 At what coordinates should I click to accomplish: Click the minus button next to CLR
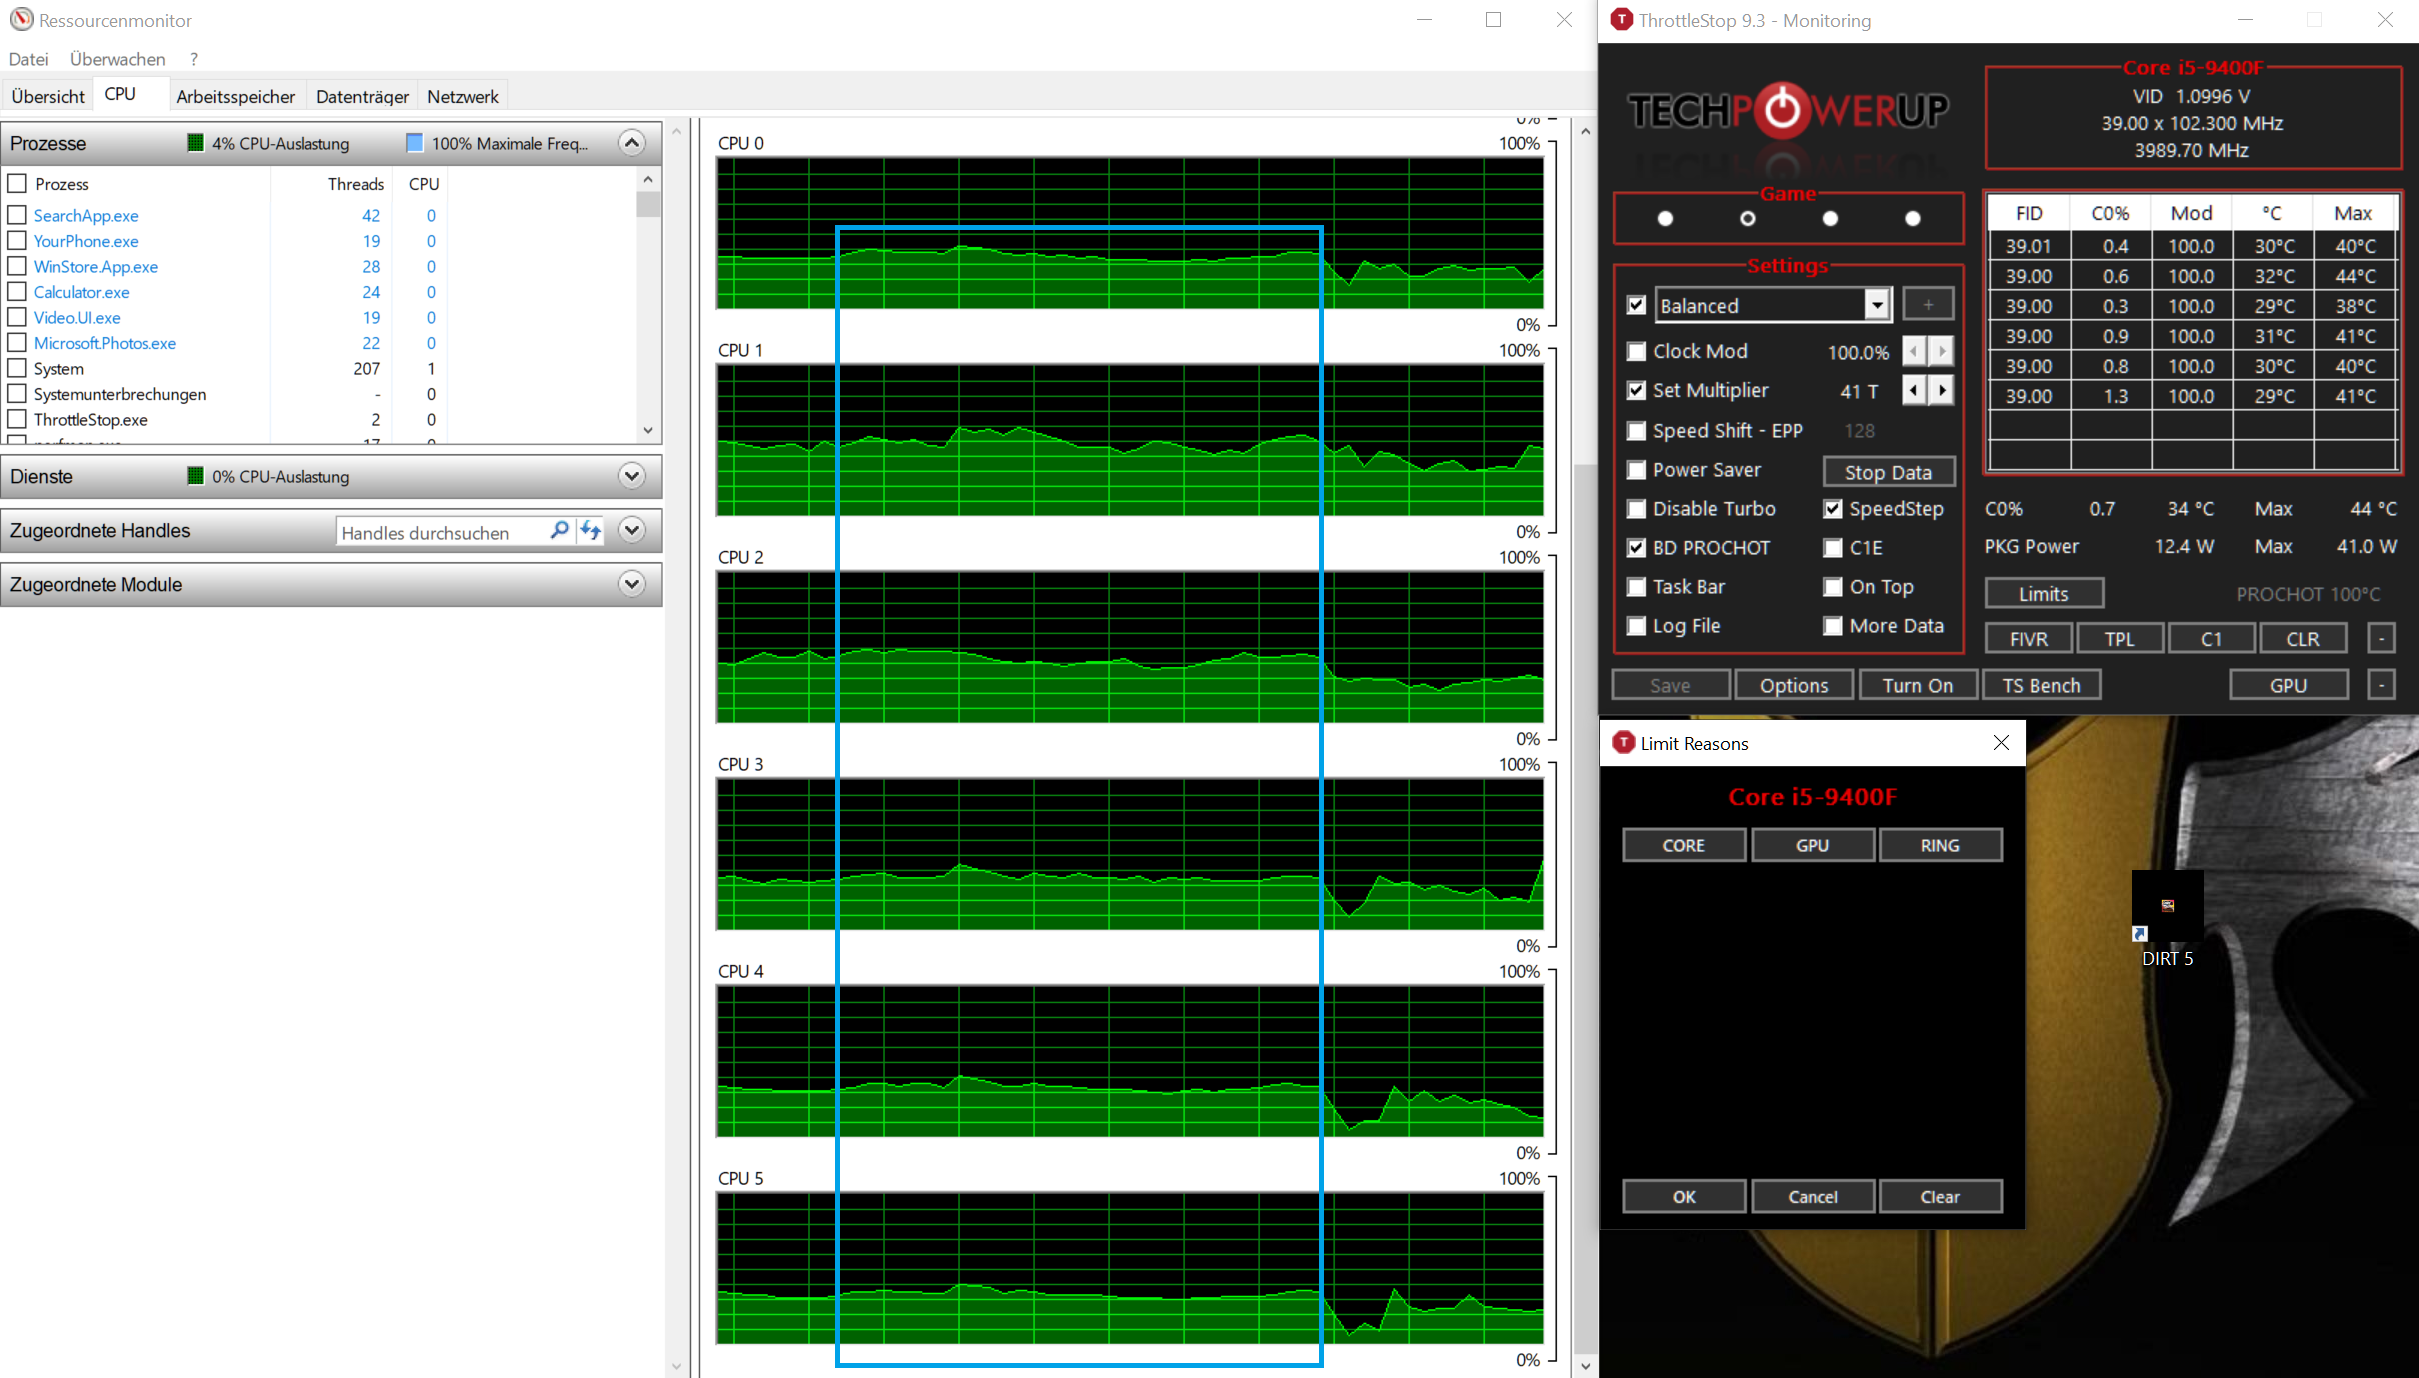(x=2381, y=638)
